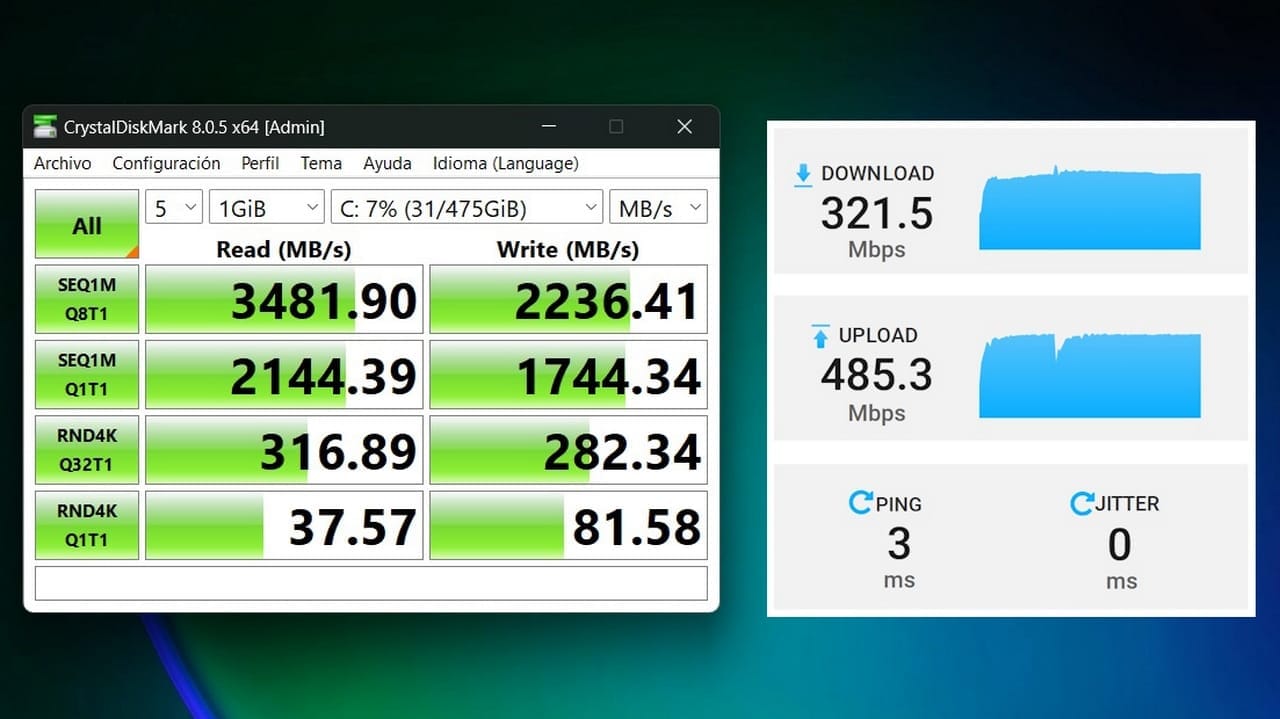
Task: Click the ping value of 3
Action: click(899, 545)
